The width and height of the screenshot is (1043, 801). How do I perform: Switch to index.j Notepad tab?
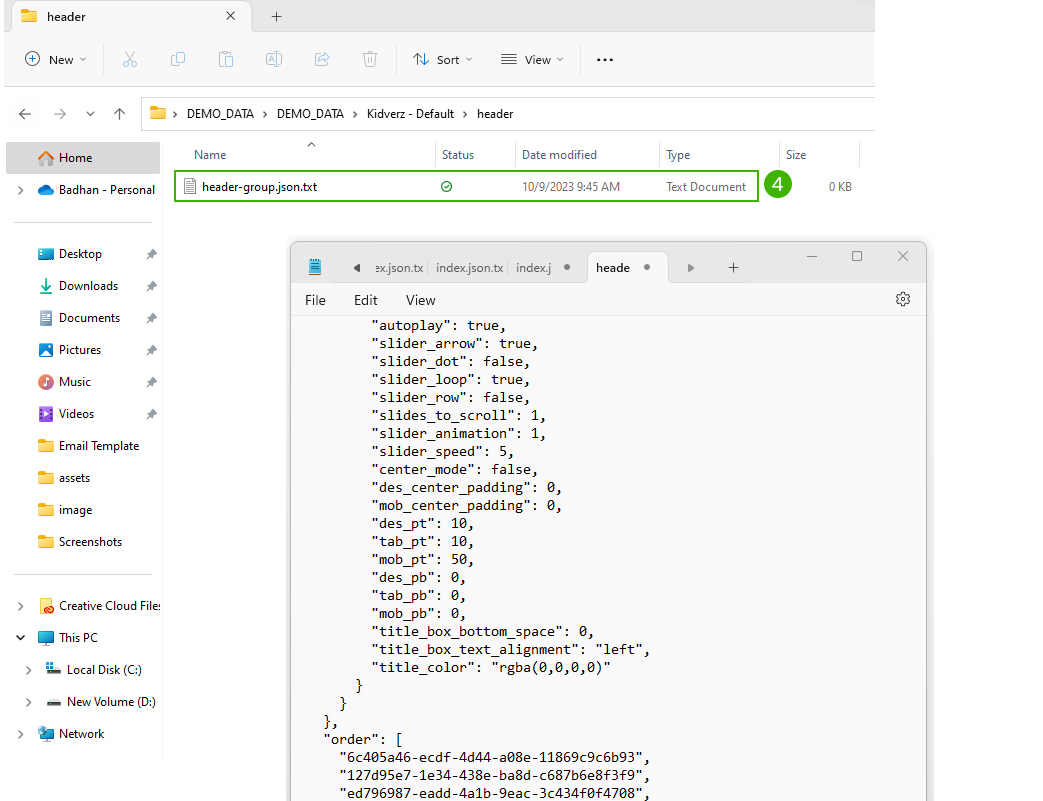pyautogui.click(x=533, y=267)
